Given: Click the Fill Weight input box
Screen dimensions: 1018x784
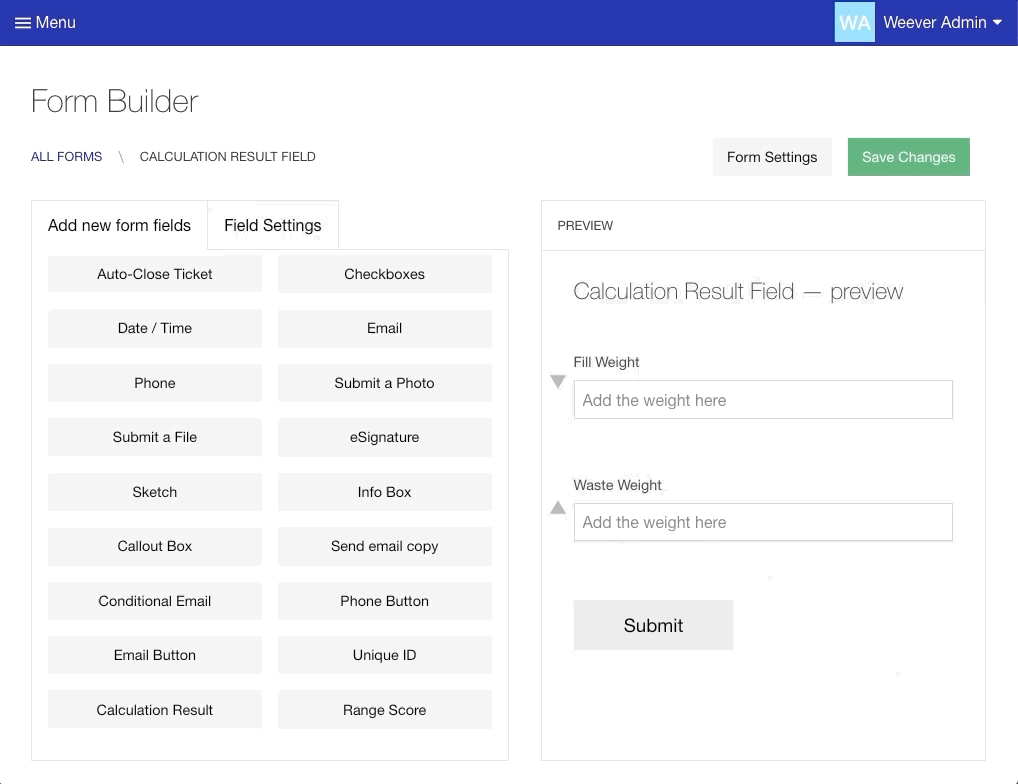Looking at the screenshot, I should [x=762, y=400].
